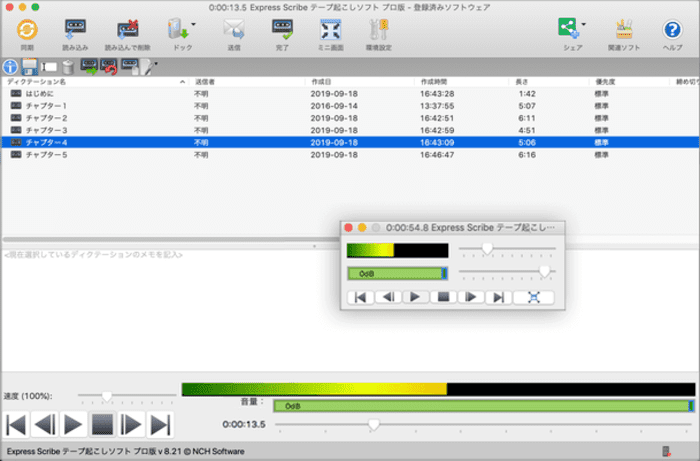Click the 送信 send envelope icon
700x461 pixels.
point(234,30)
